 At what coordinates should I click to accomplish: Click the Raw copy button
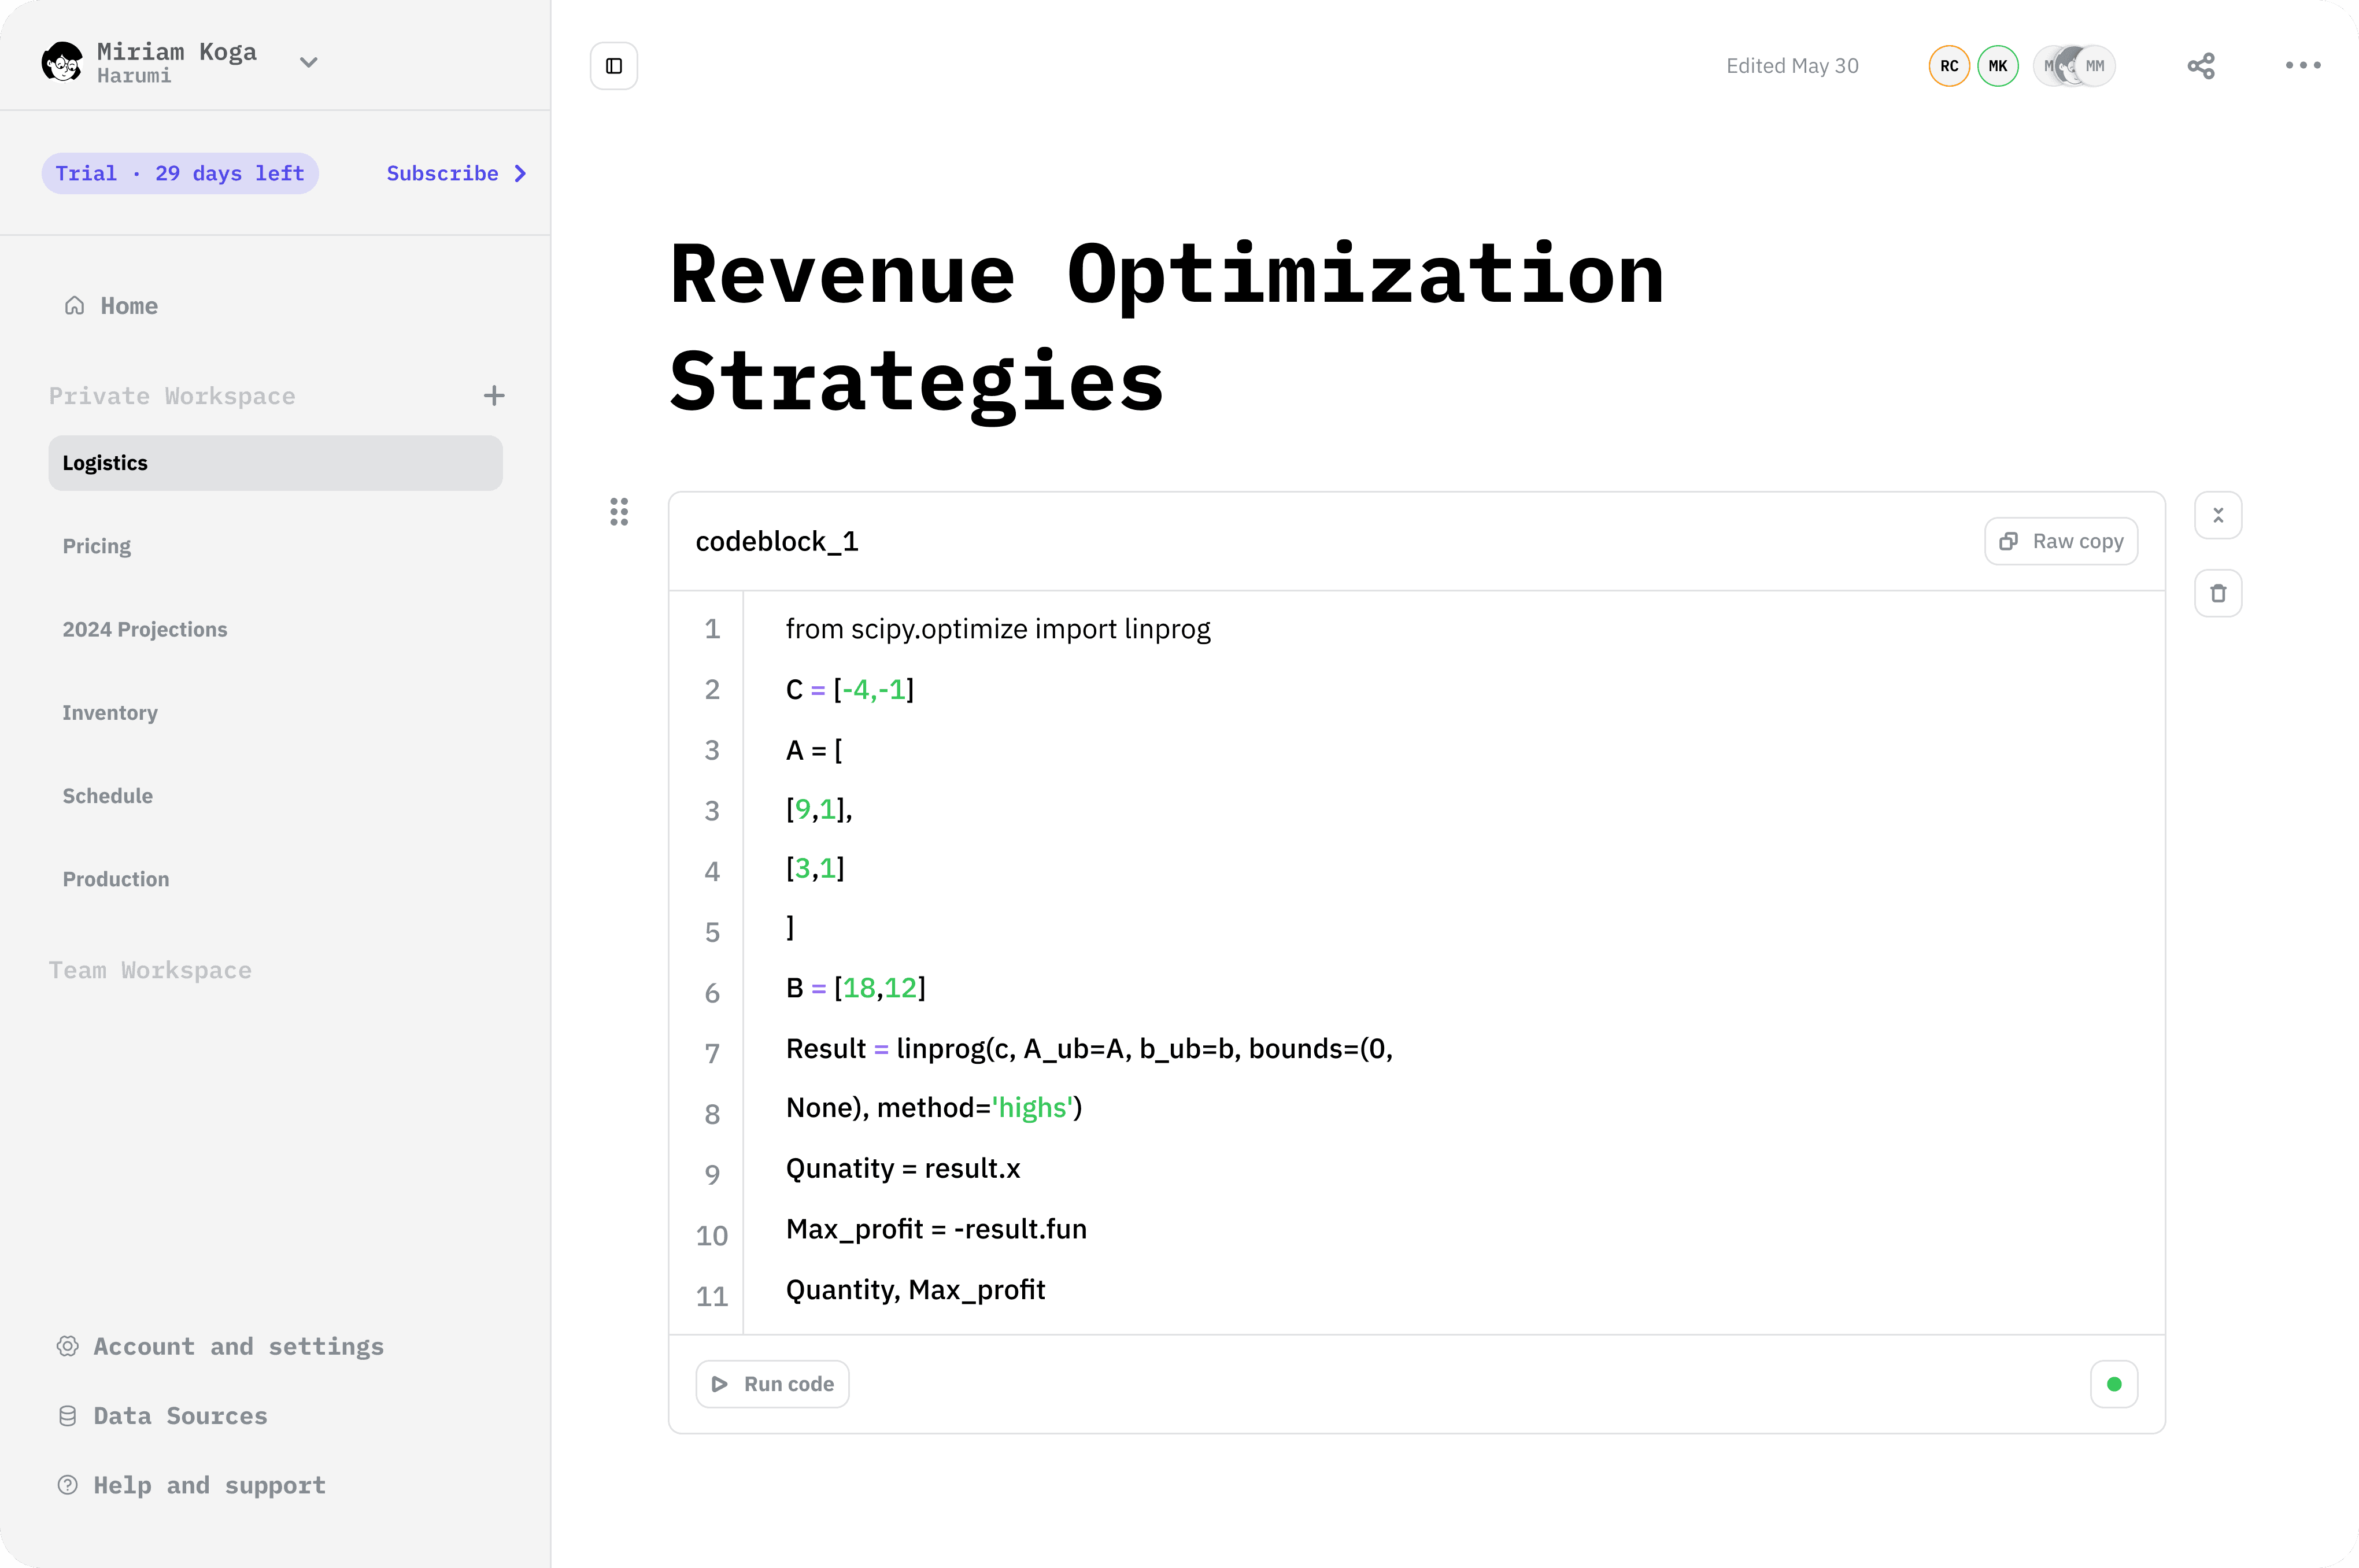pyautogui.click(x=2060, y=541)
